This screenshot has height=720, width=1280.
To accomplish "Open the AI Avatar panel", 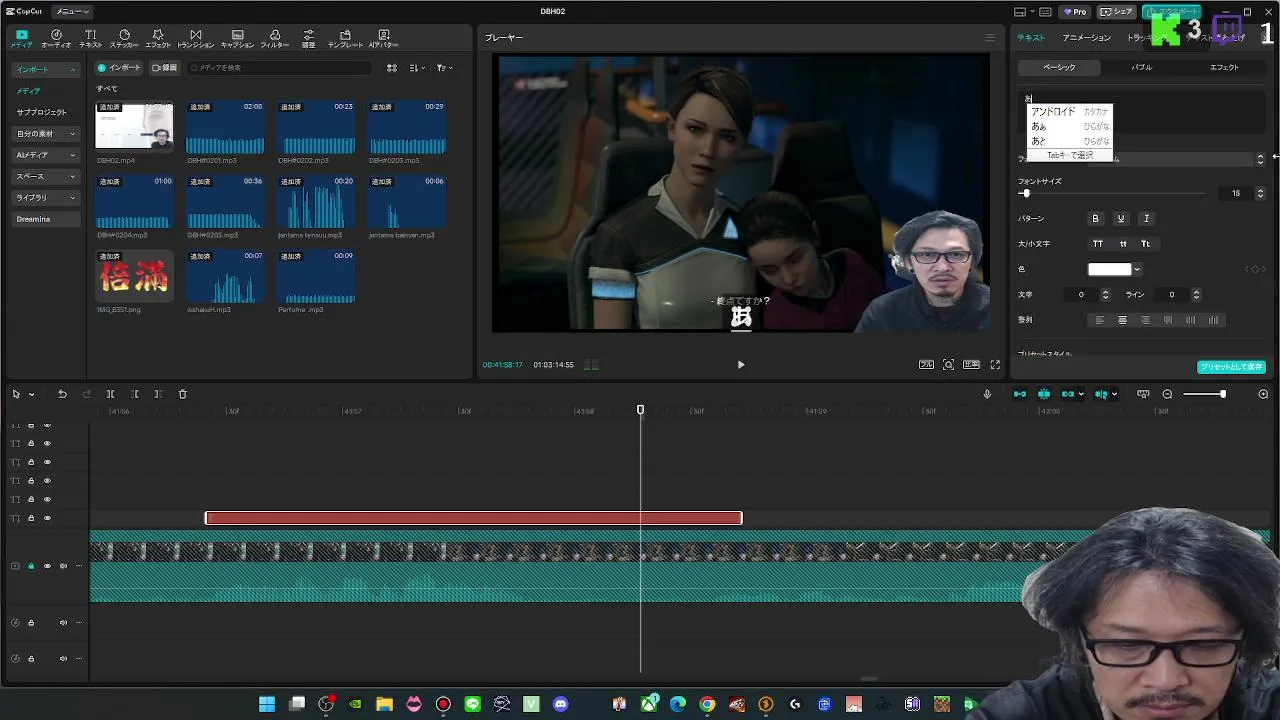I will [383, 38].
